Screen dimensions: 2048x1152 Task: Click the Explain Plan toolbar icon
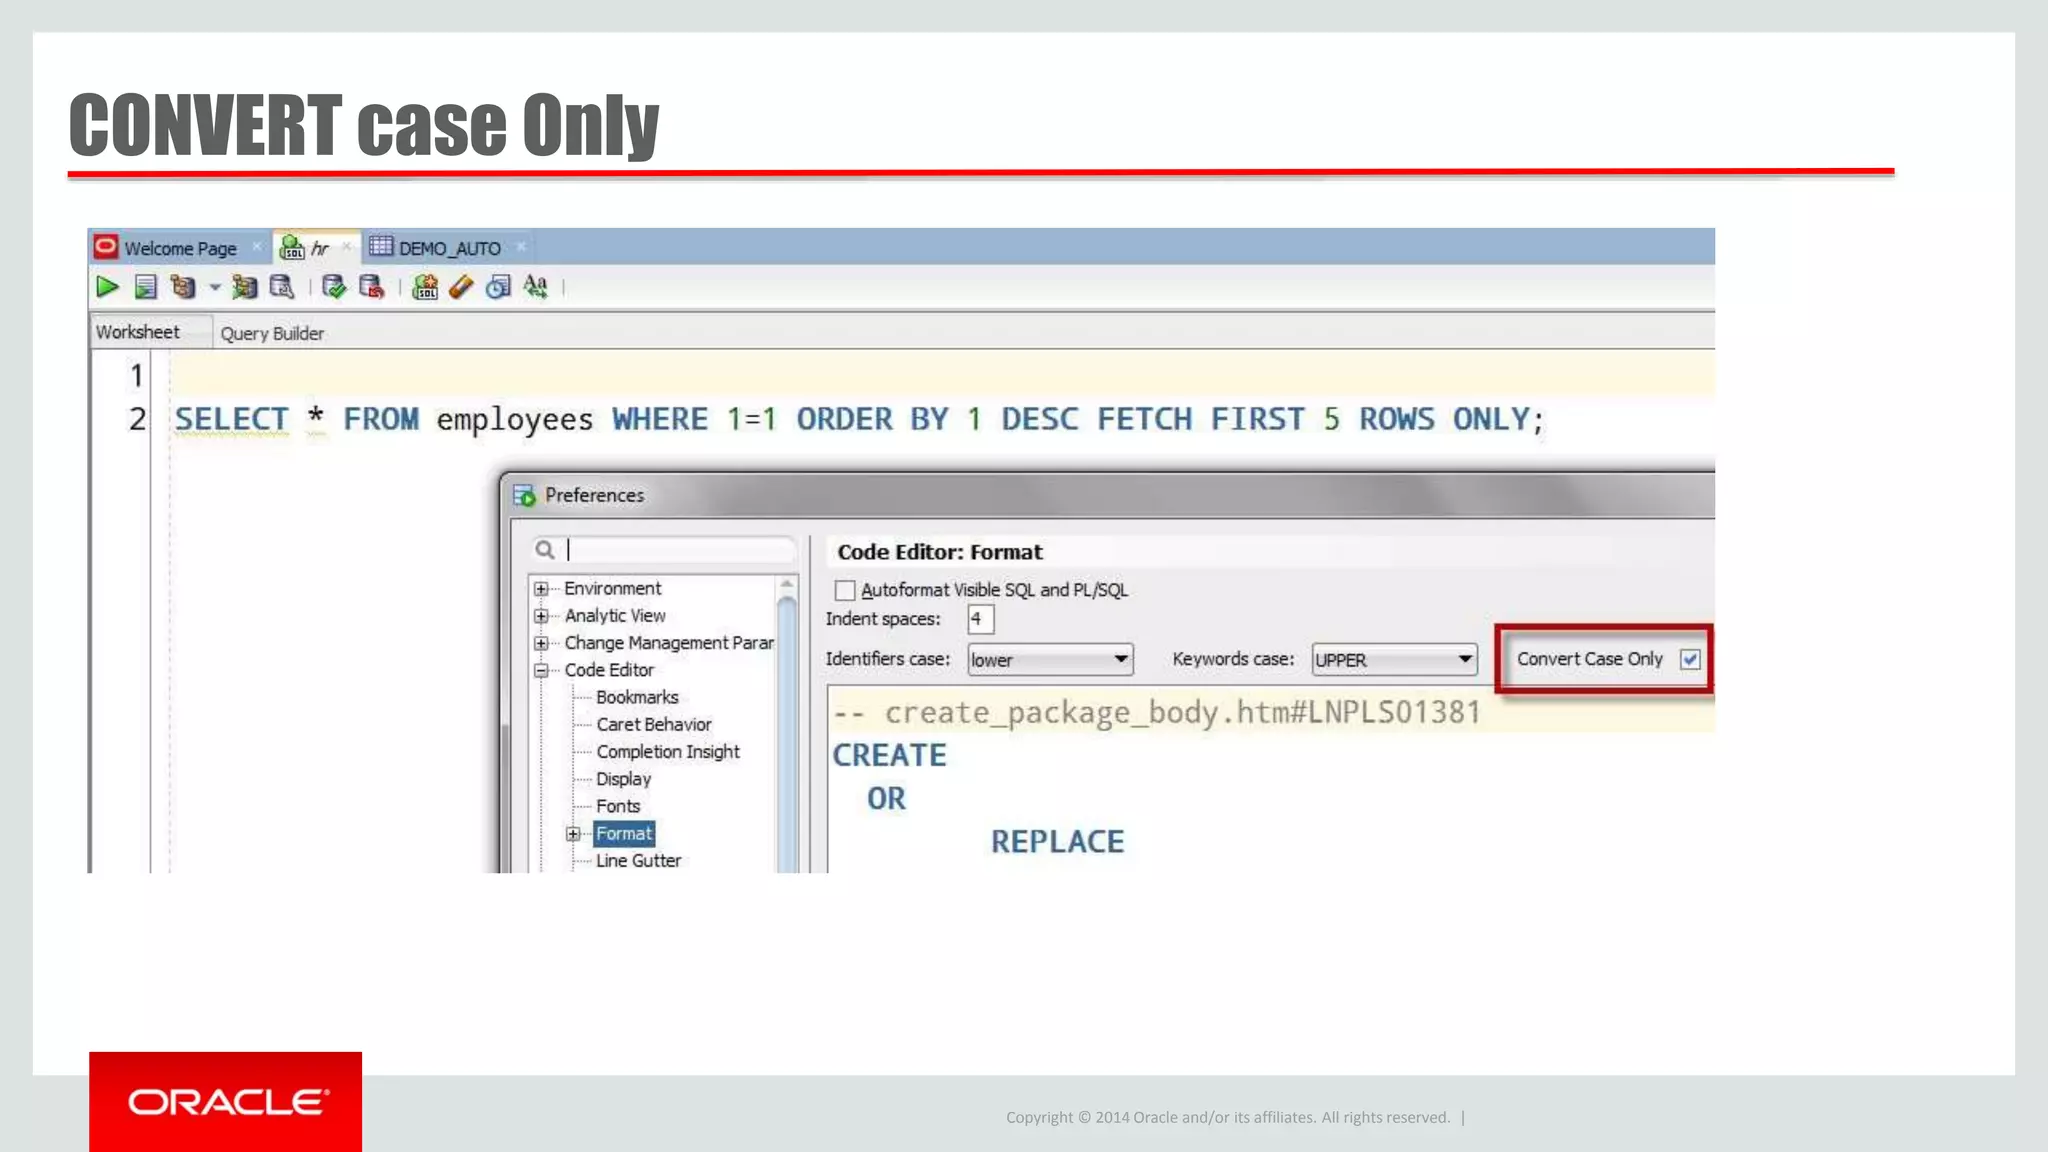183,288
